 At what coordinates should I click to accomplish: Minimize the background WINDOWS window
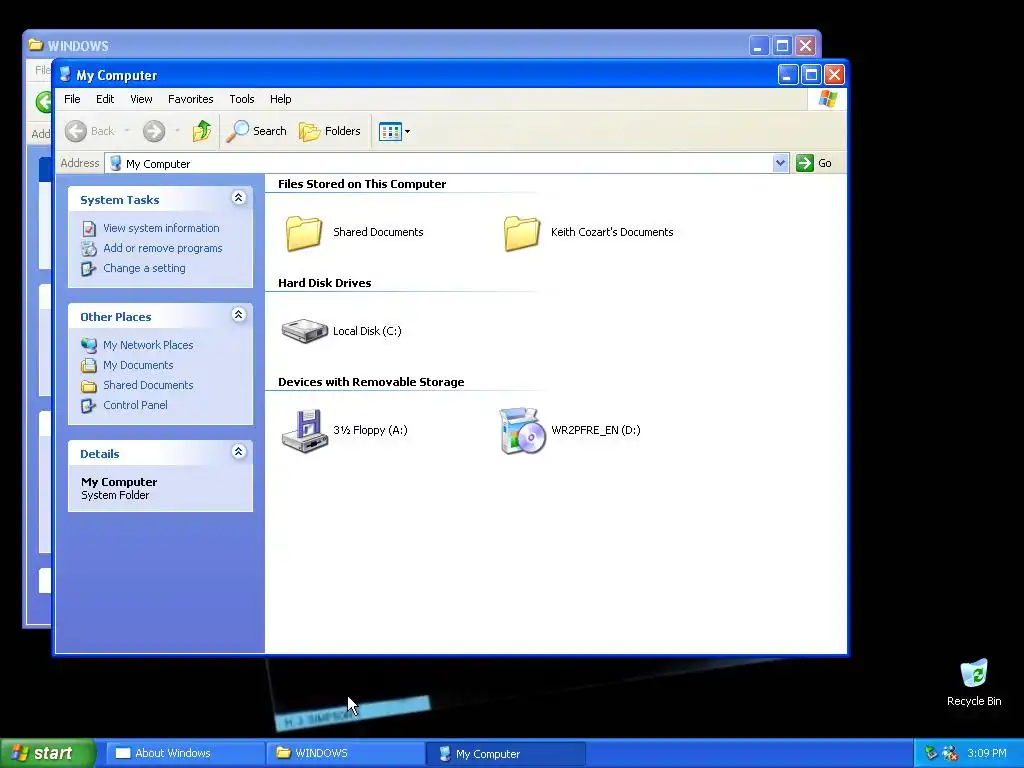(758, 46)
